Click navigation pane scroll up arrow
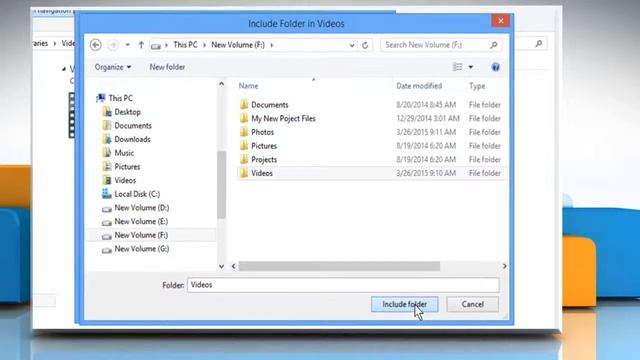 pos(221,84)
